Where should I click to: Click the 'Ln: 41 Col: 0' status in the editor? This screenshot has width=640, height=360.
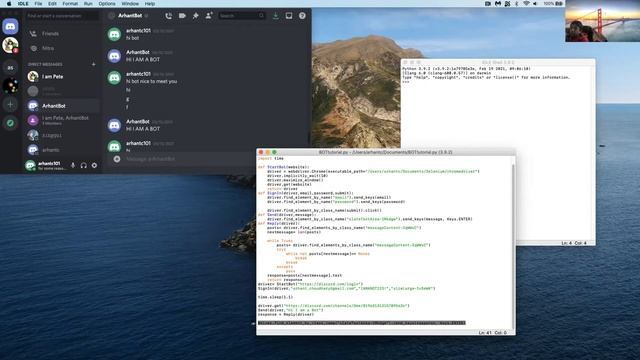(492, 333)
